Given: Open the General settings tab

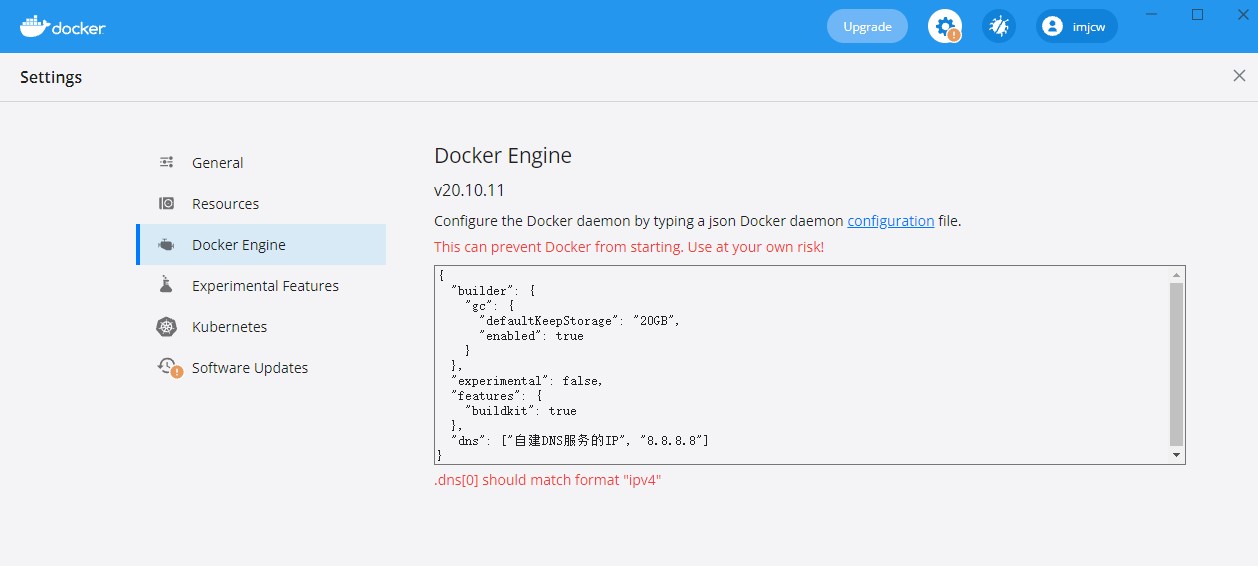Looking at the screenshot, I should point(261,163).
